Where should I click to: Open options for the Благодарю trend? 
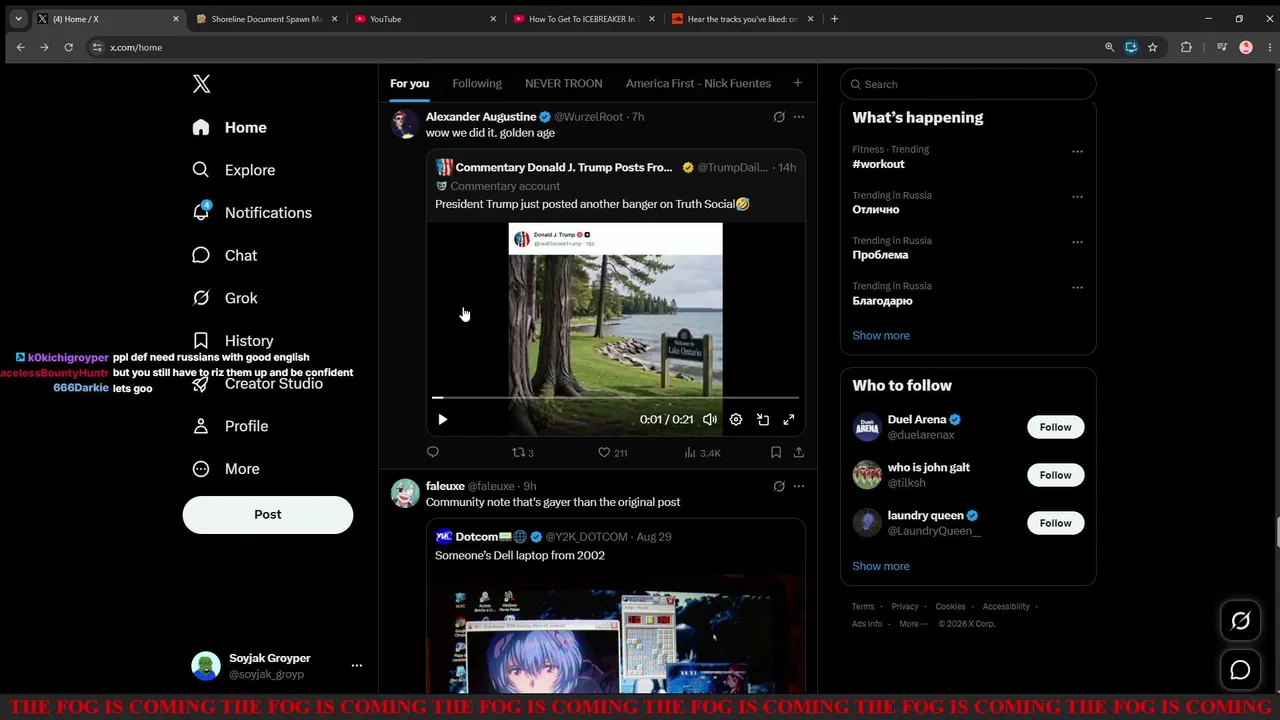point(1077,288)
